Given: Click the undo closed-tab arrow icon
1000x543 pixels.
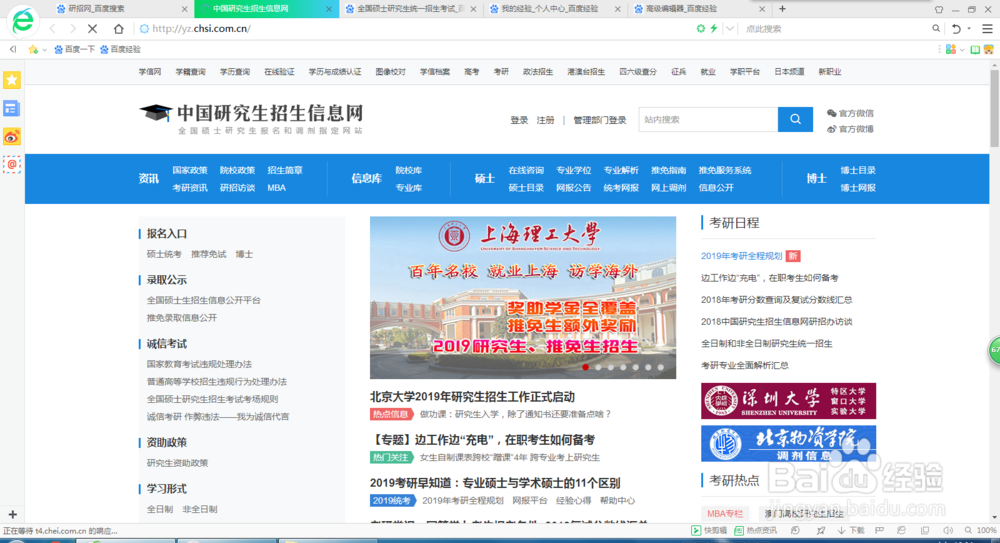Looking at the screenshot, I should click(x=956, y=29).
